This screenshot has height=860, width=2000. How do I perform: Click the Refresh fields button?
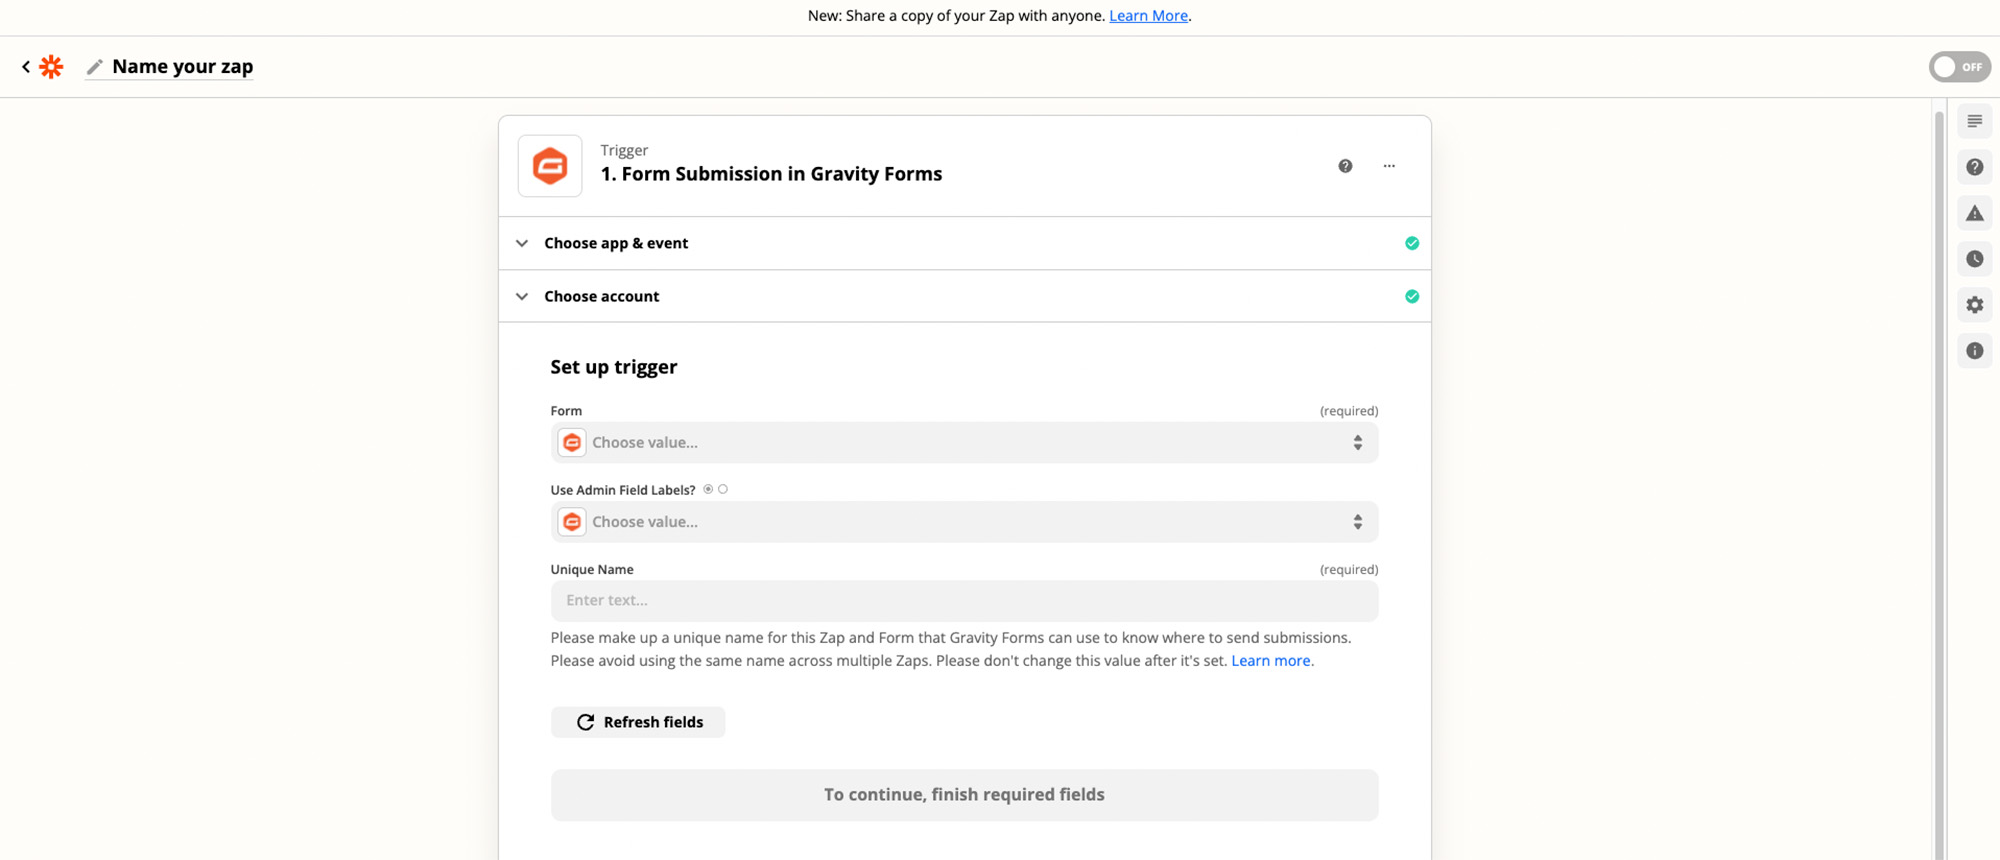coord(638,722)
